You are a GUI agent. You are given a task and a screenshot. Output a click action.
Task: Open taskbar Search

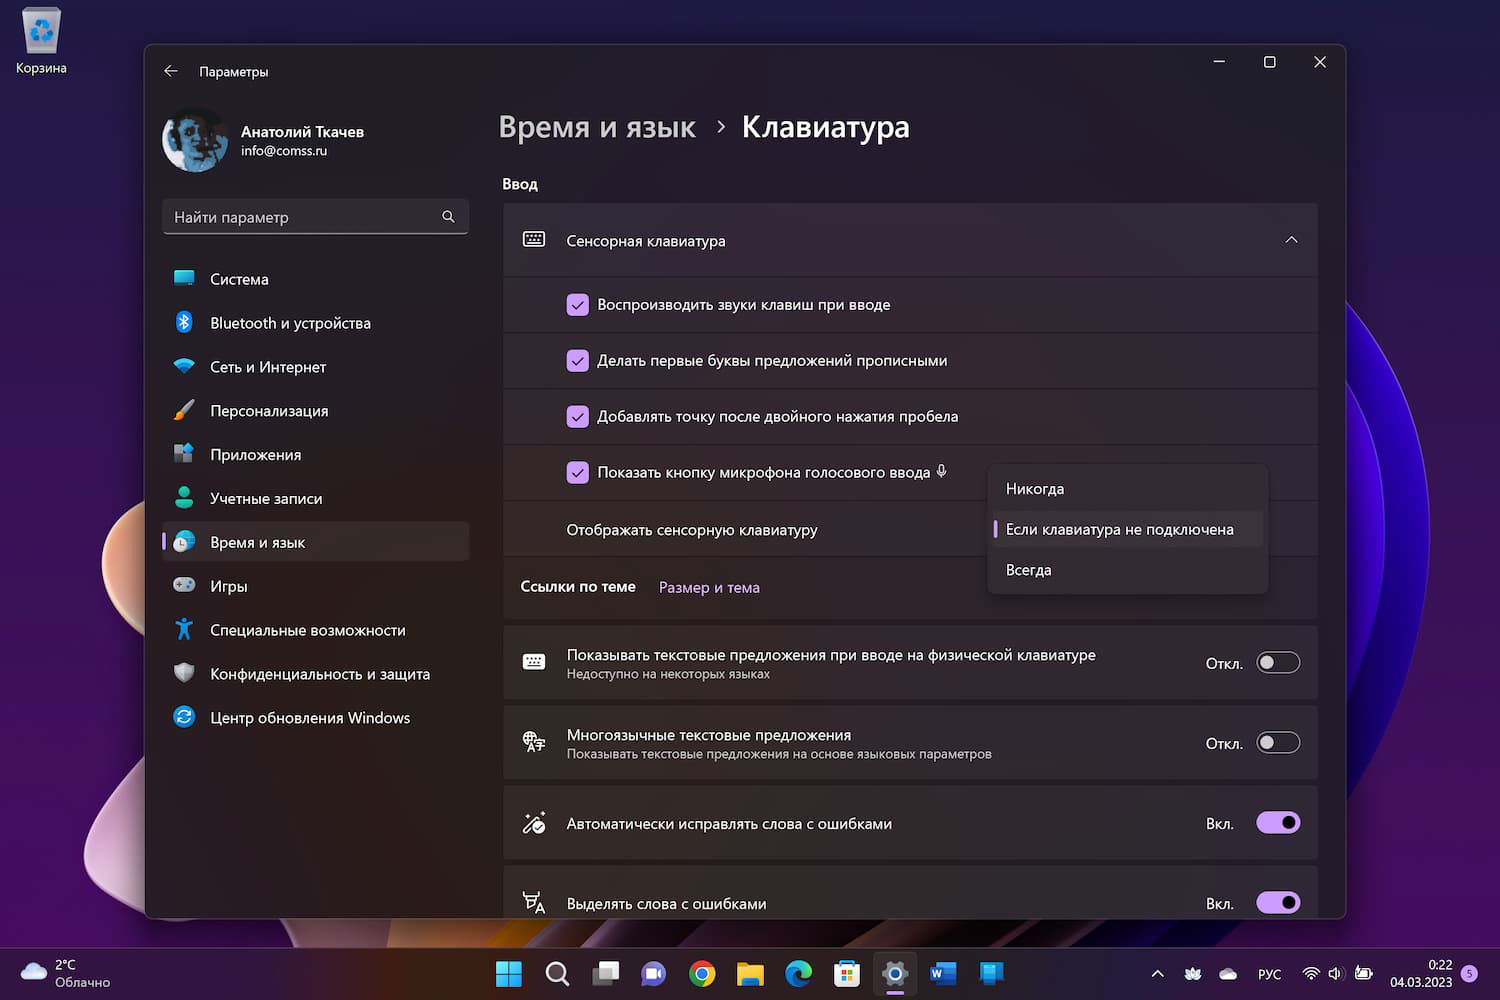(557, 973)
